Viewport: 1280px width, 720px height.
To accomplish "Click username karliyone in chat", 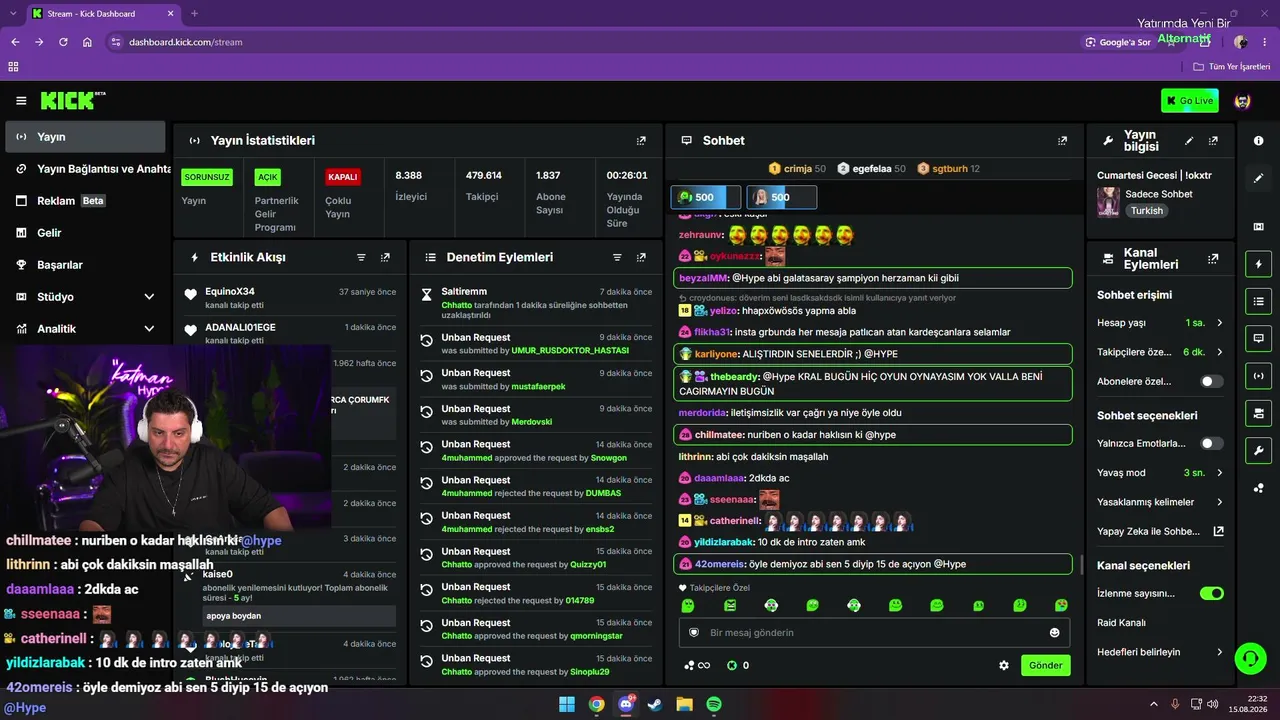I will point(716,354).
